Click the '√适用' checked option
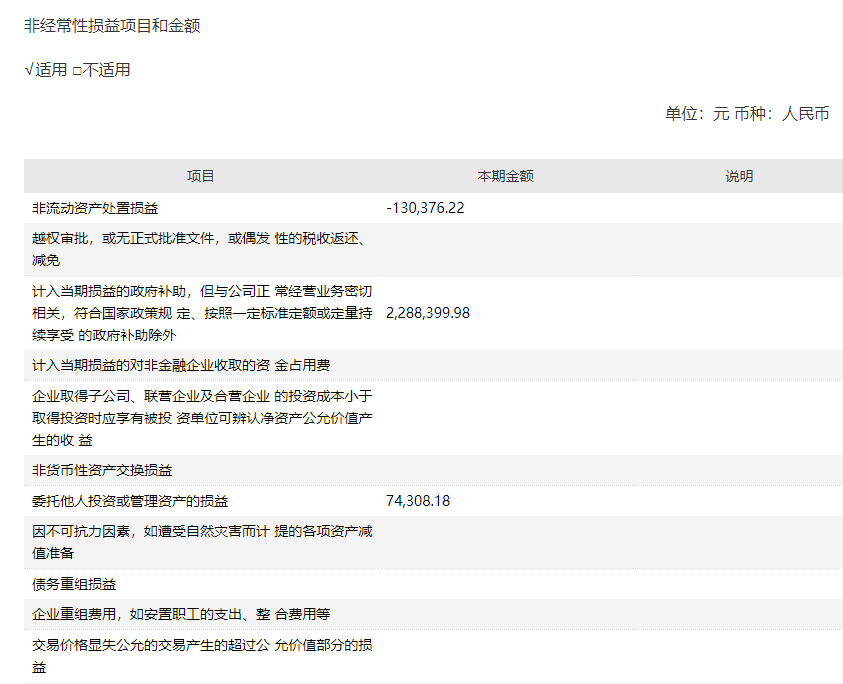 [46, 70]
